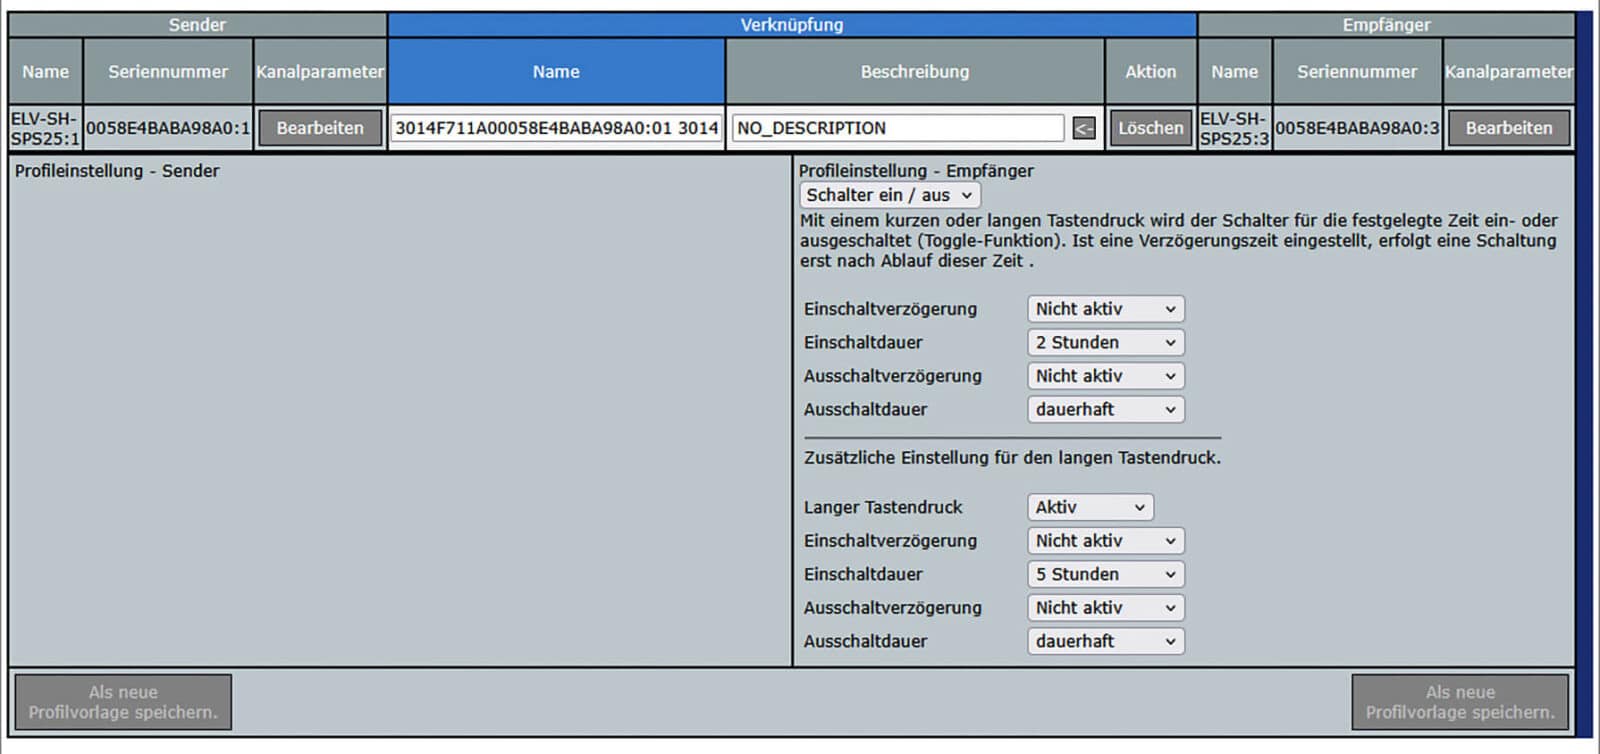1600x754 pixels.
Task: Open the Langer Tastendruck dropdown set to Aktiv
Action: 1090,507
